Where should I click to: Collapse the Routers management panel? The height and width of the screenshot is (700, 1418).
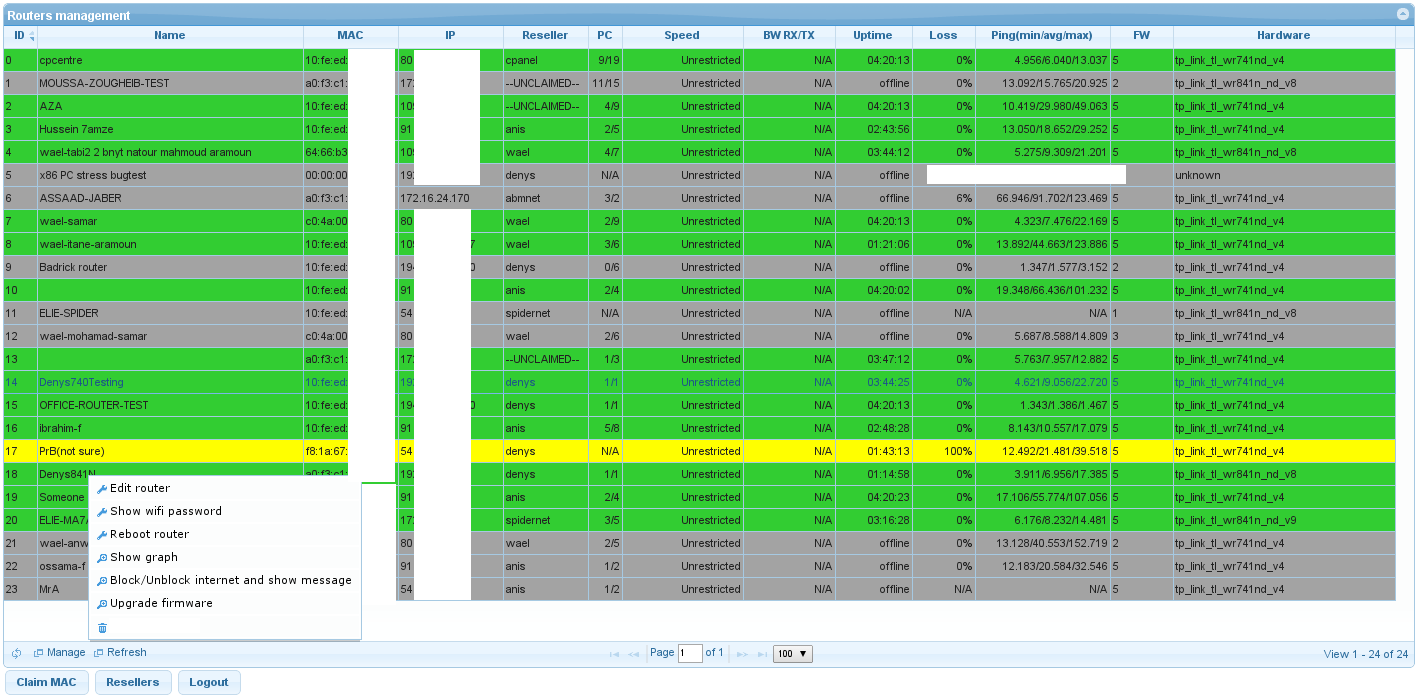click(1402, 15)
